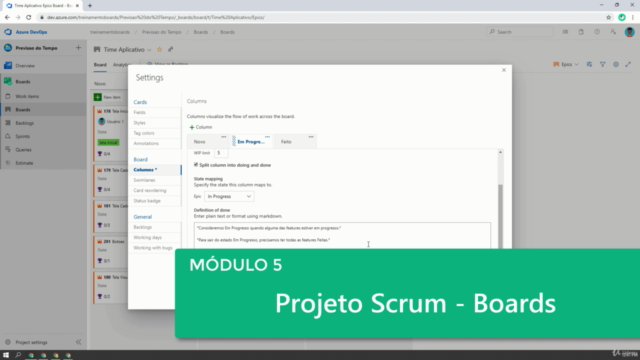Open user settings icon in header

[613, 32]
